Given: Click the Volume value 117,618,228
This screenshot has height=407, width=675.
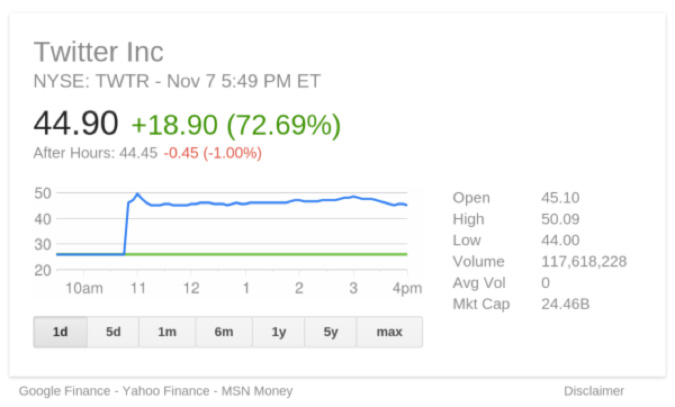Looking at the screenshot, I should [x=584, y=261].
